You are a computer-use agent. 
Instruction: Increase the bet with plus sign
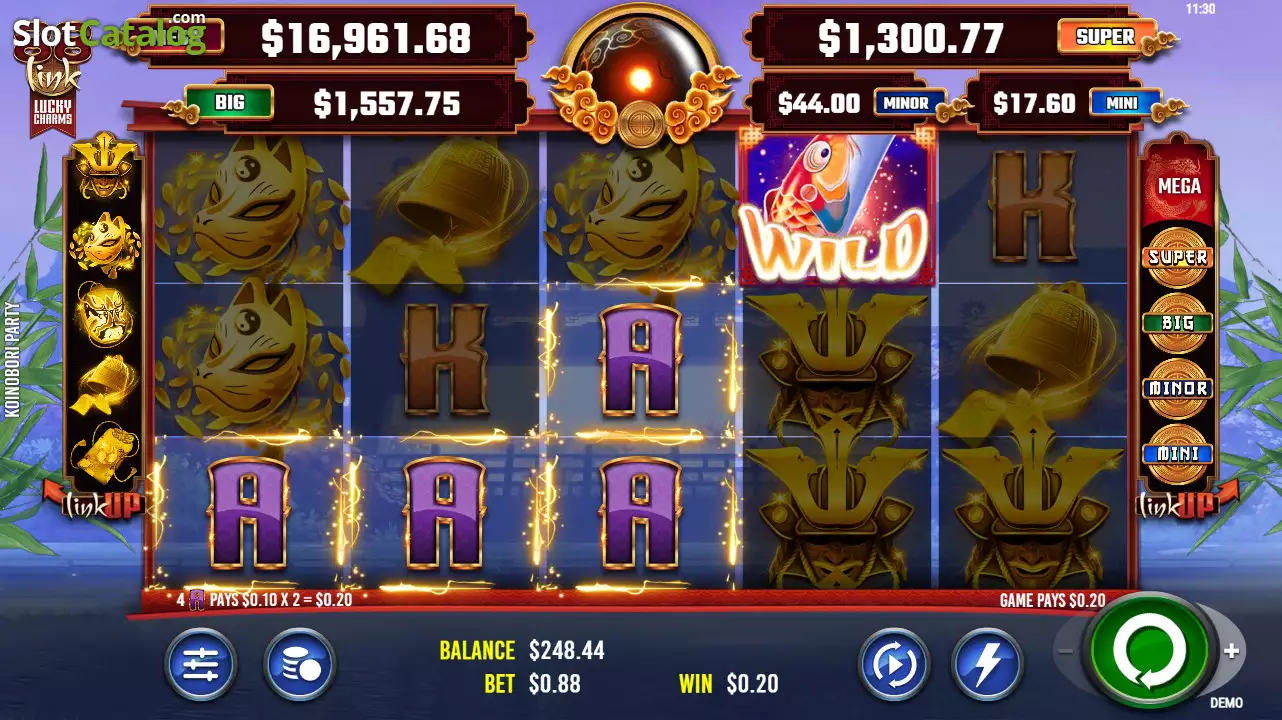[x=1231, y=651]
